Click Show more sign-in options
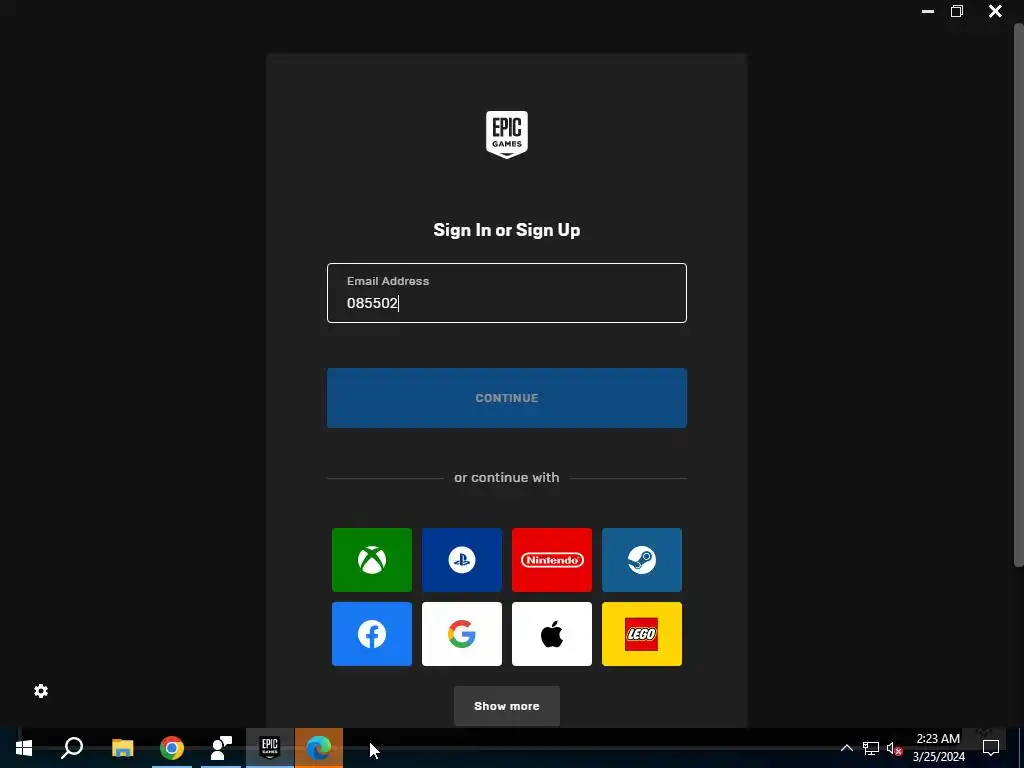This screenshot has height=768, width=1024. click(507, 706)
